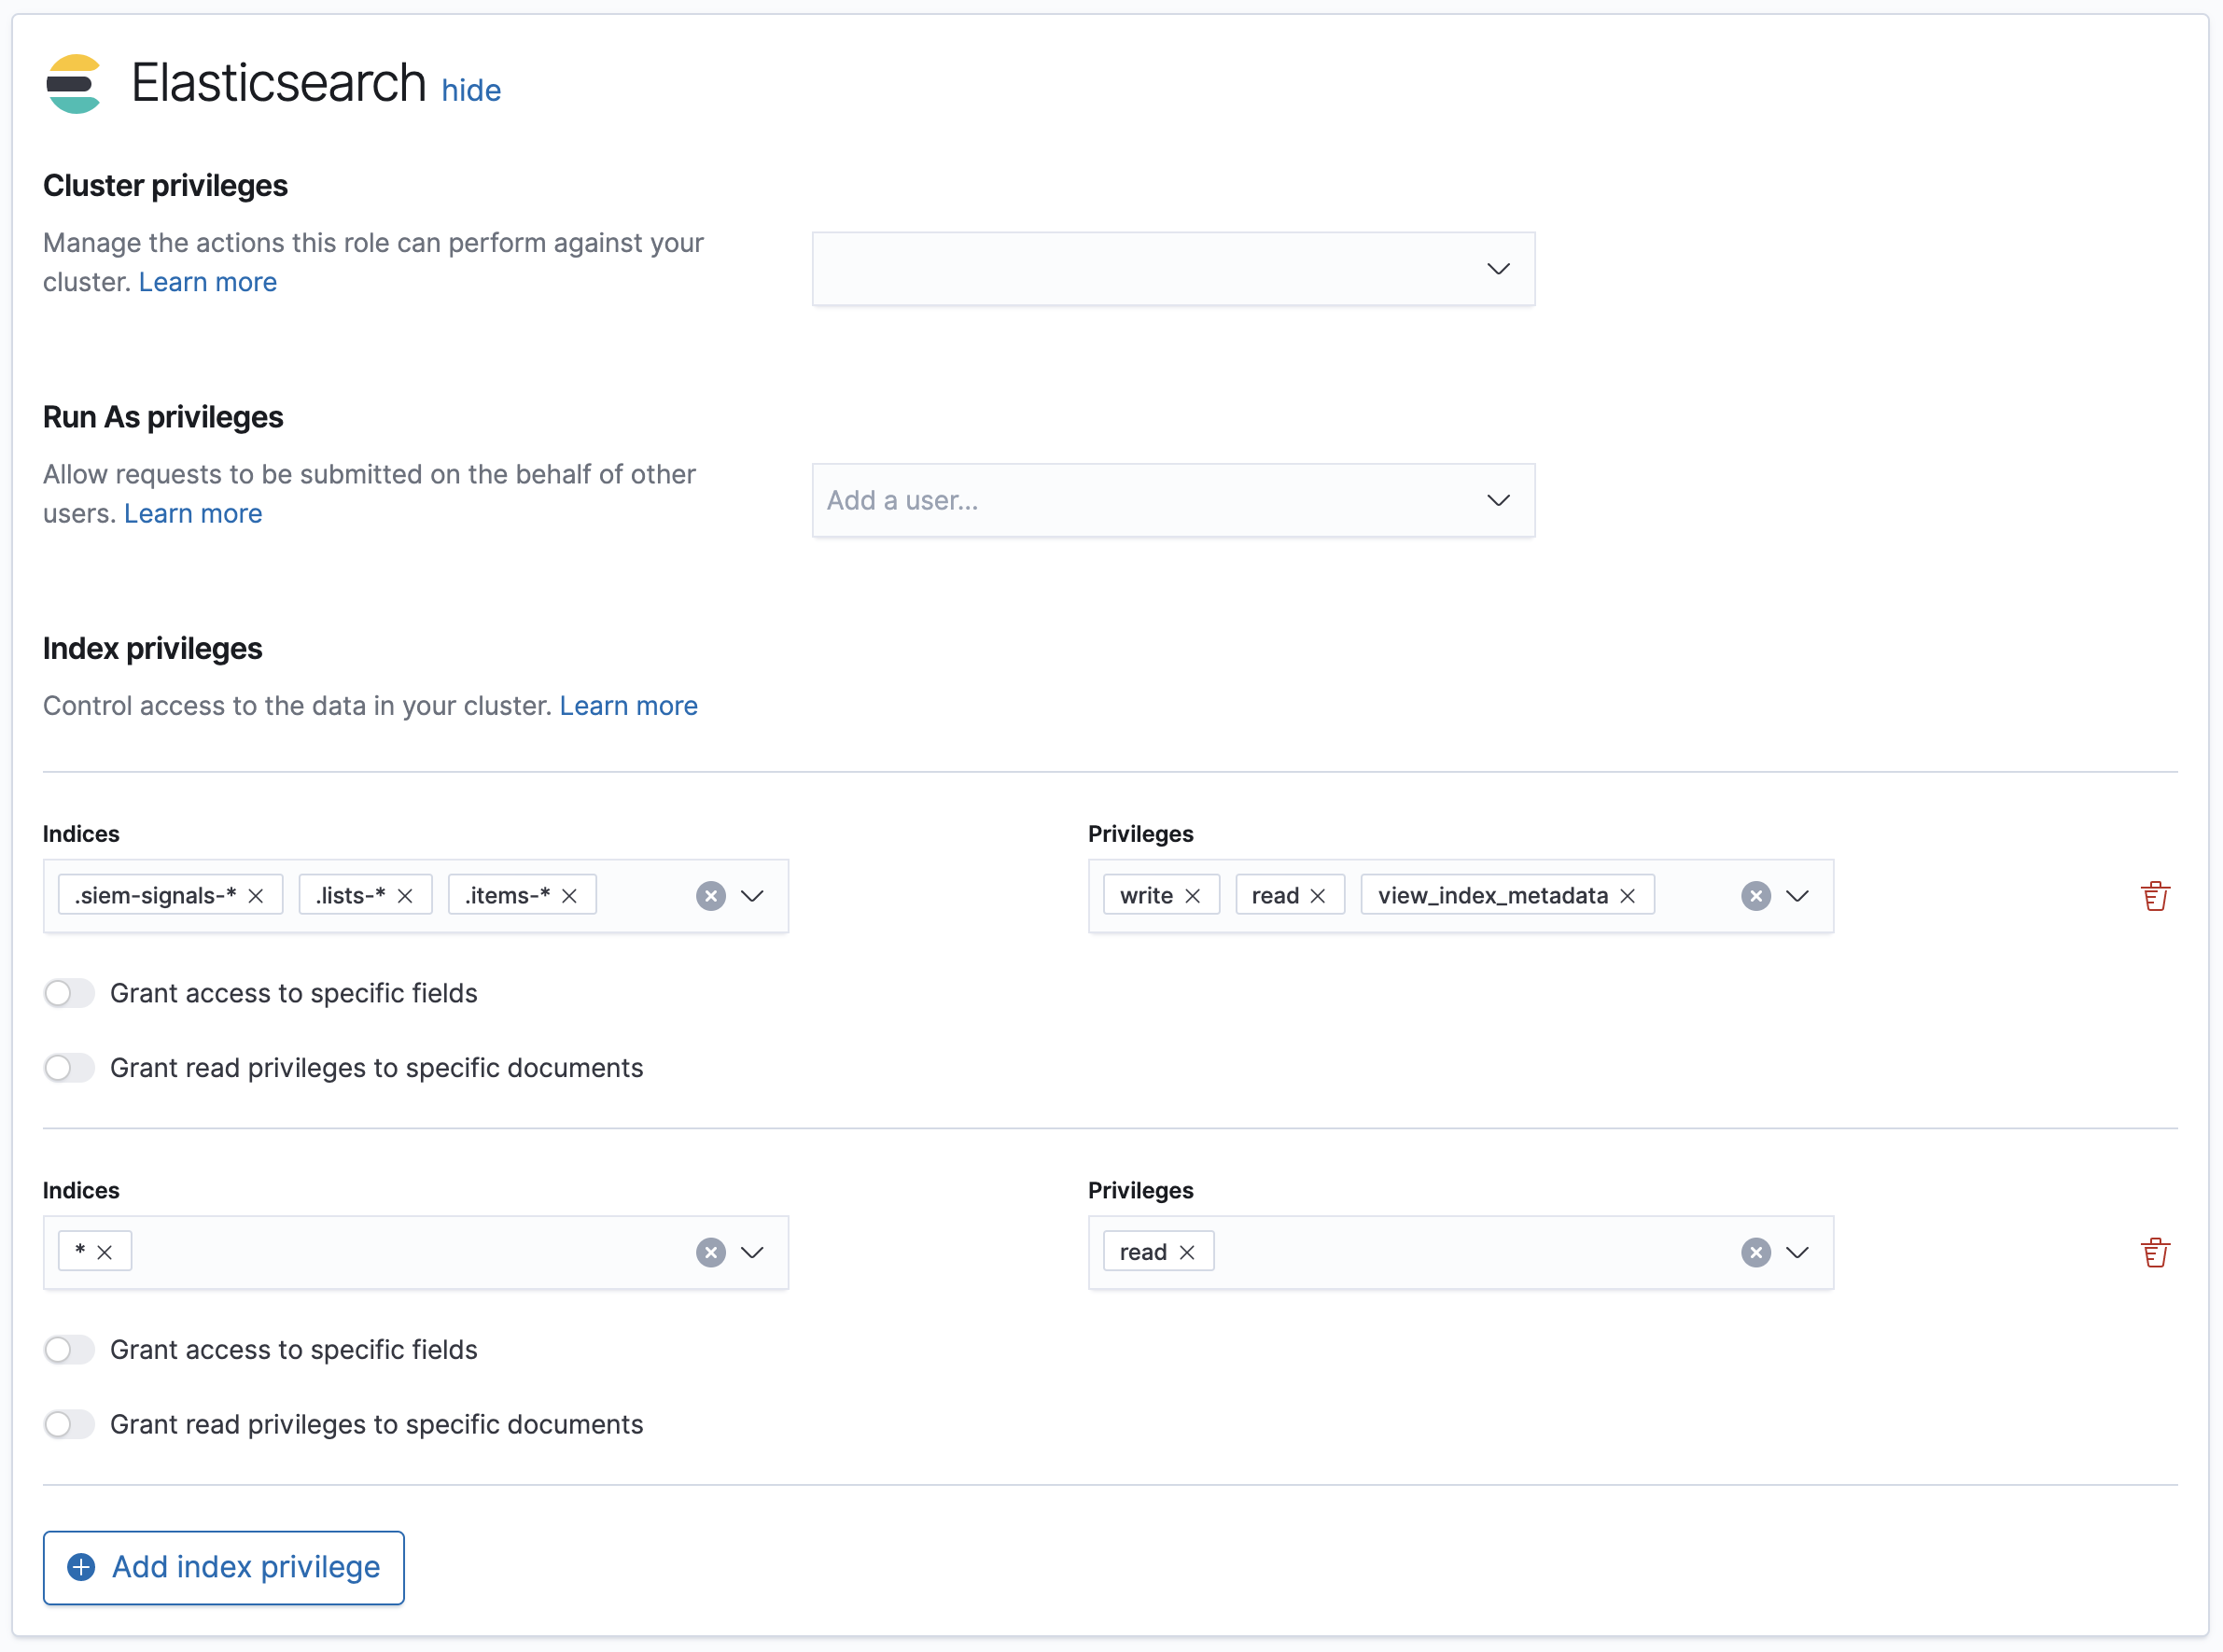The width and height of the screenshot is (2223, 1652).
Task: Enable second Grant access to specific fields
Action: pyautogui.click(x=69, y=1349)
